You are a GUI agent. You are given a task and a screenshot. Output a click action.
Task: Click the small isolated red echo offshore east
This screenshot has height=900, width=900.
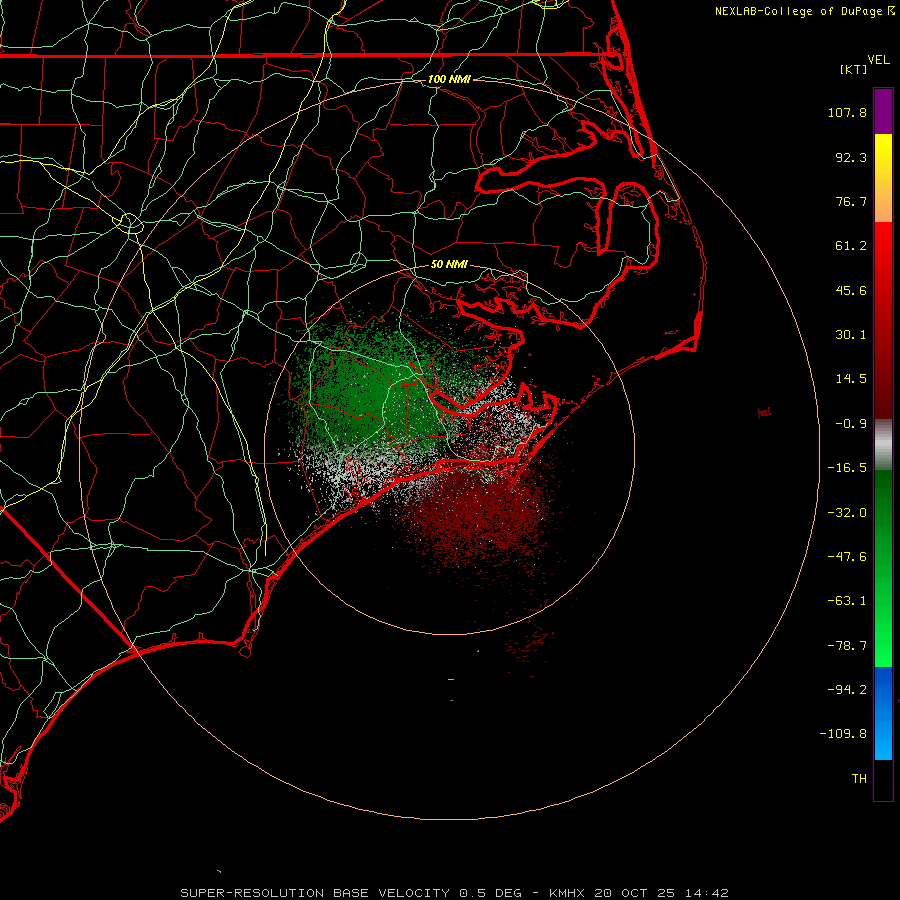click(x=764, y=412)
